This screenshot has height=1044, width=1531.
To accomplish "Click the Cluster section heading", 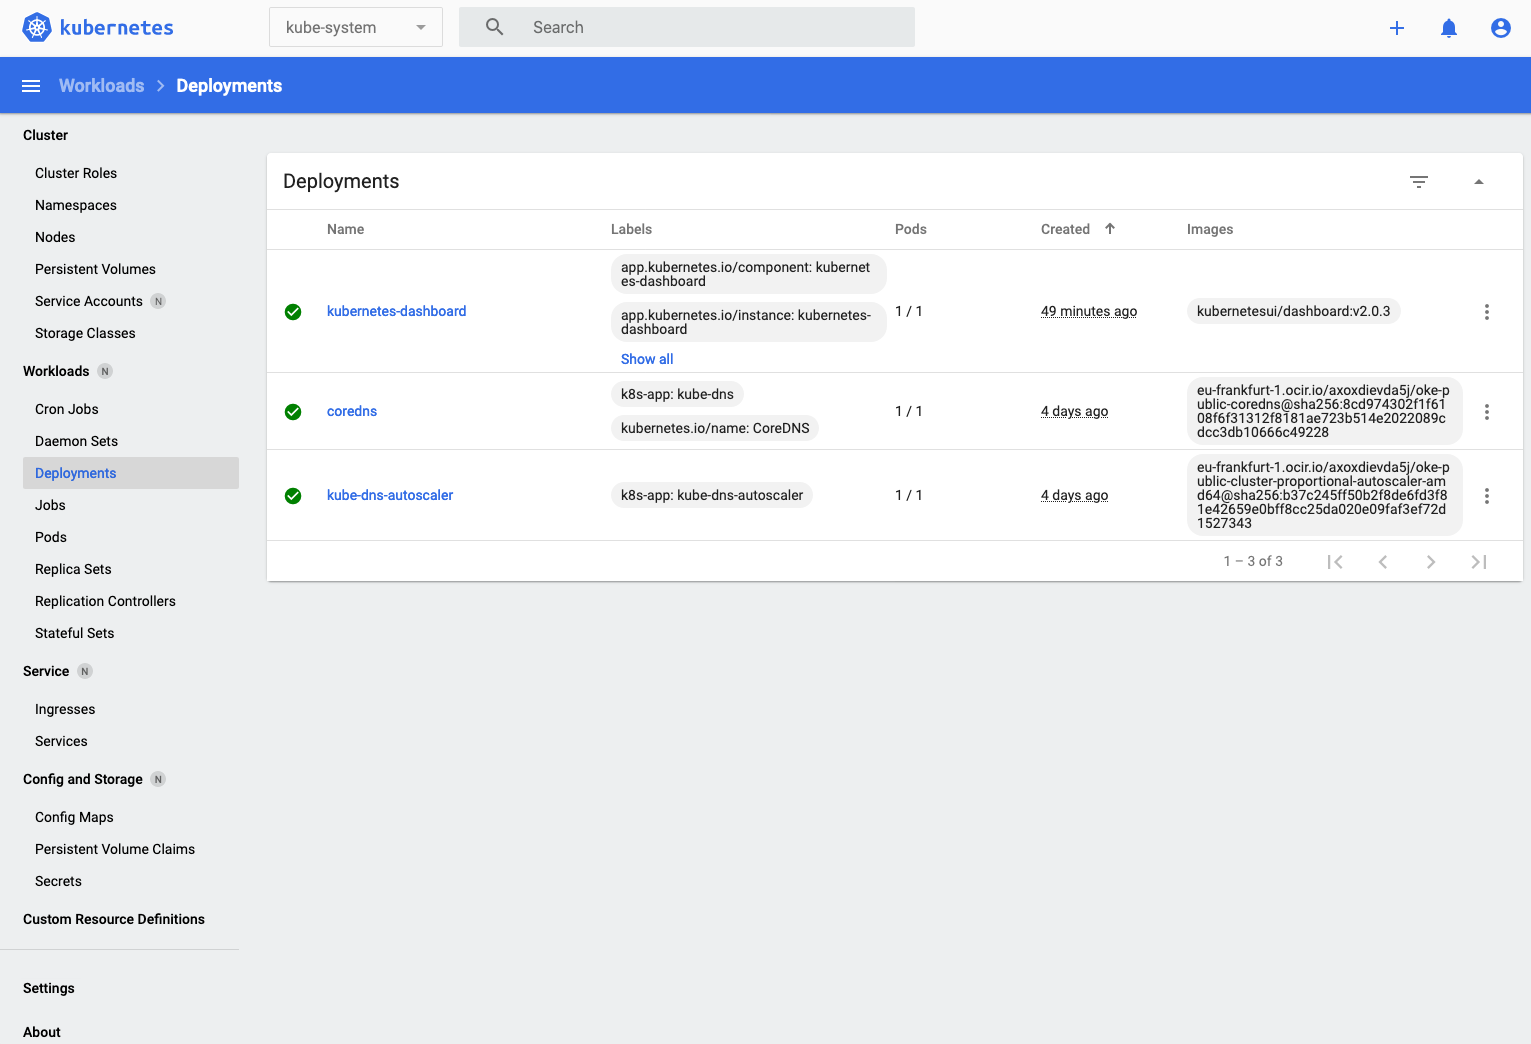I will pos(45,135).
